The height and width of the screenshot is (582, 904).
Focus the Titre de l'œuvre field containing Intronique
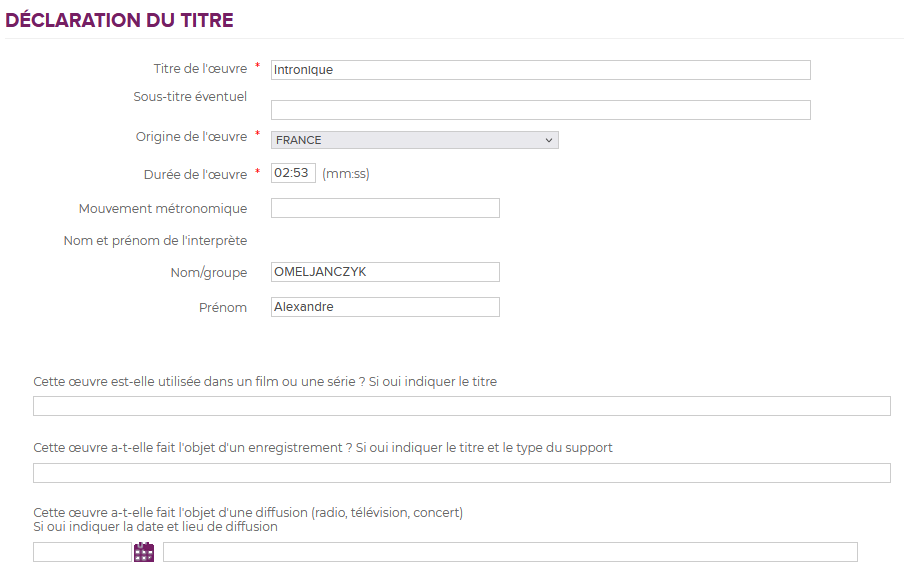tap(541, 70)
